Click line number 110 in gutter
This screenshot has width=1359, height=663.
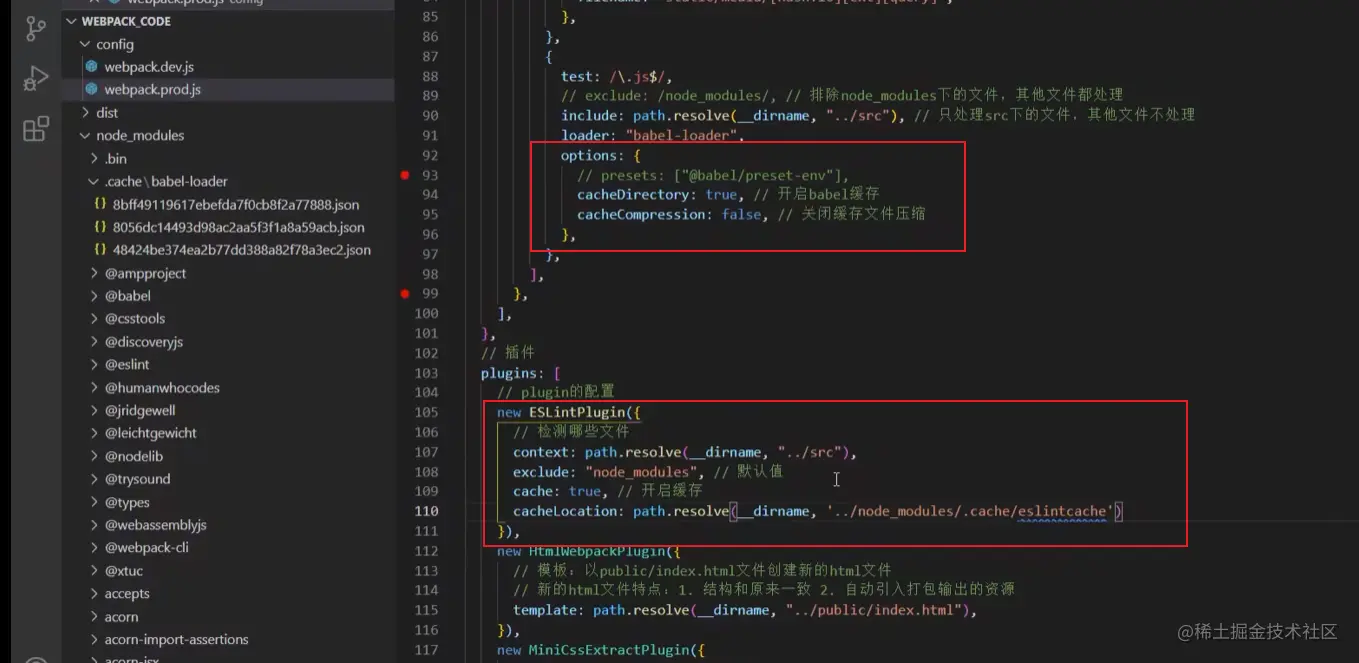click(x=426, y=511)
